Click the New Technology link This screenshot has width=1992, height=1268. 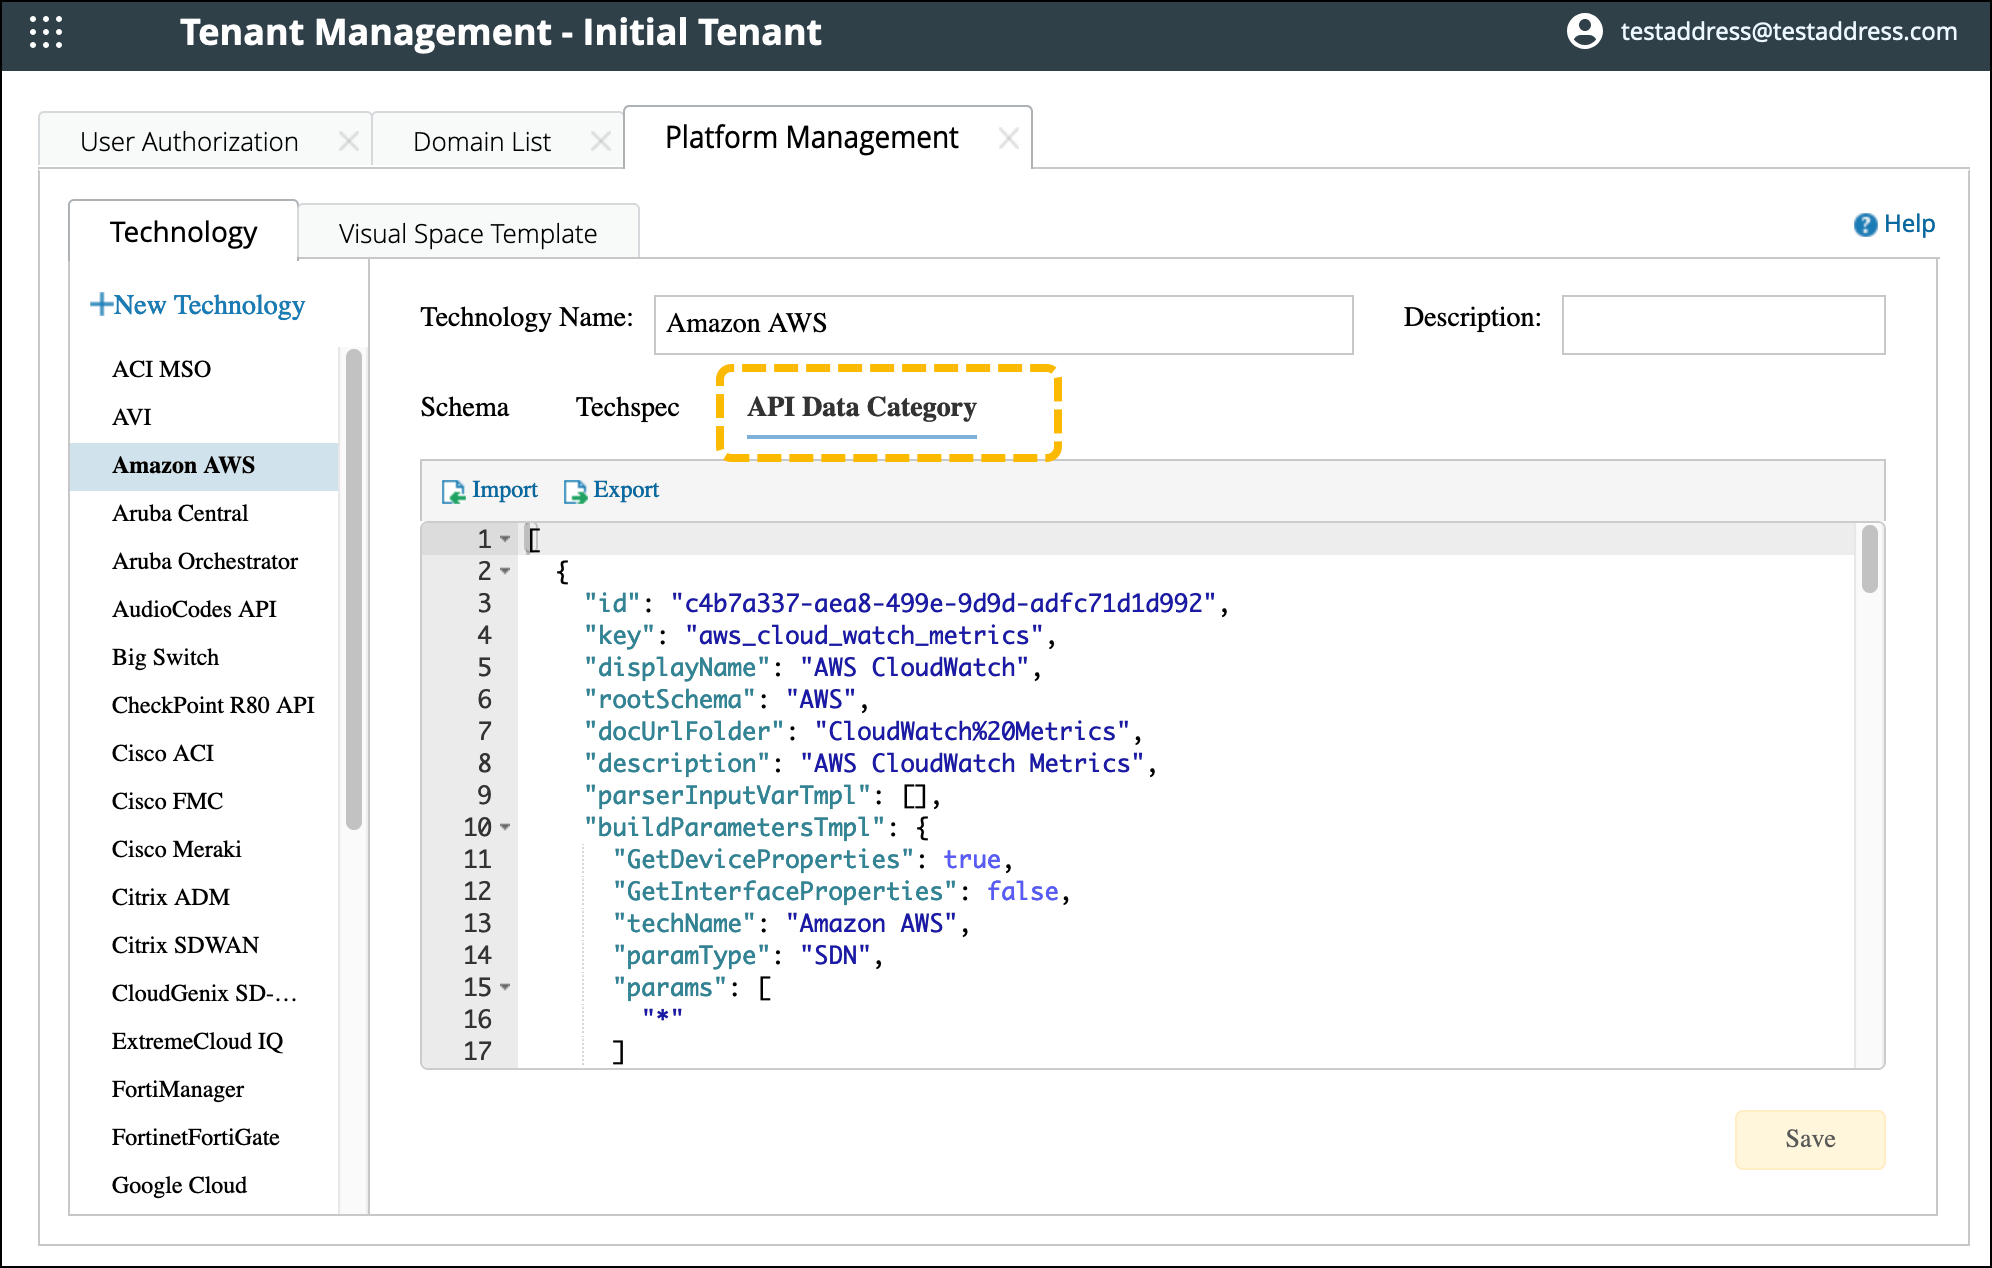tap(198, 305)
